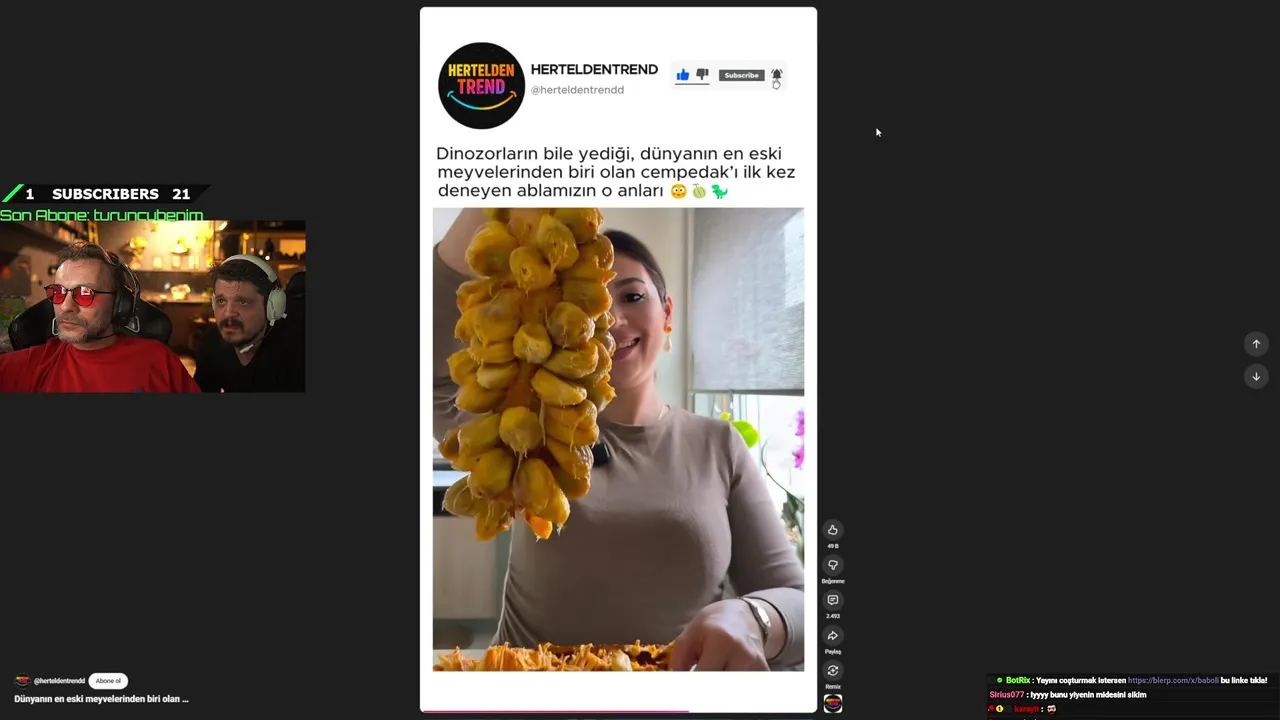Click the HERTELDEN TREND round logo
The image size is (1280, 720).
(x=481, y=85)
